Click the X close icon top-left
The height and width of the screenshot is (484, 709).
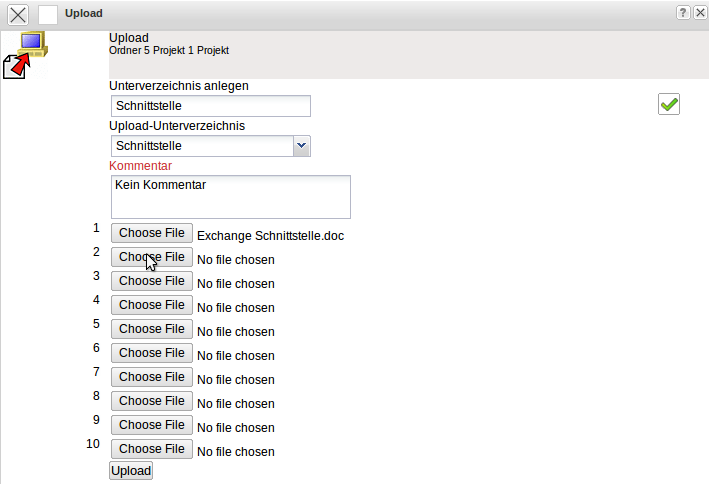[18, 14]
